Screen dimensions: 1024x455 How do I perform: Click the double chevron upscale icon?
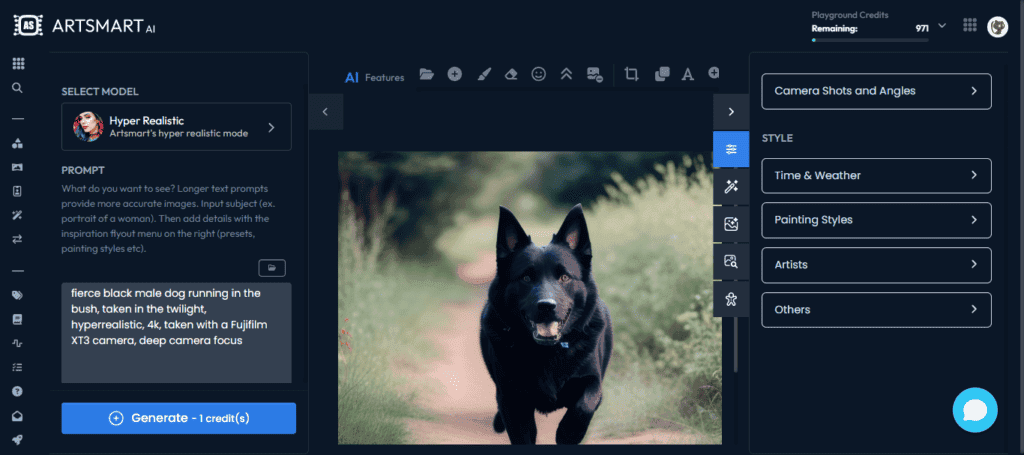566,74
